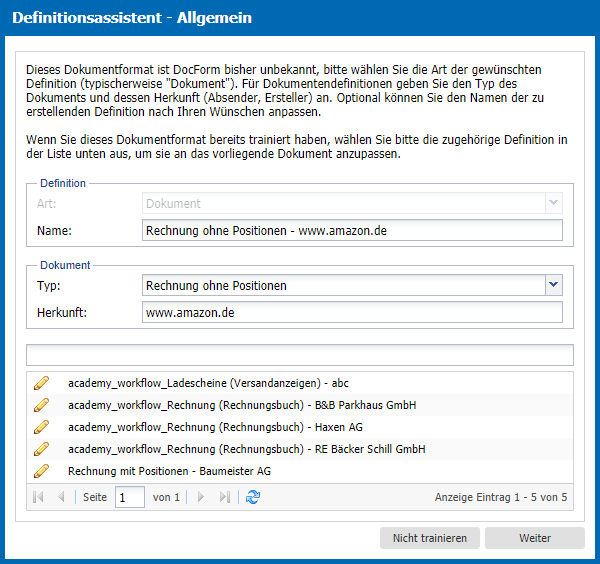Click into the Name text field
This screenshot has width=600, height=564.
pyautogui.click(x=352, y=230)
